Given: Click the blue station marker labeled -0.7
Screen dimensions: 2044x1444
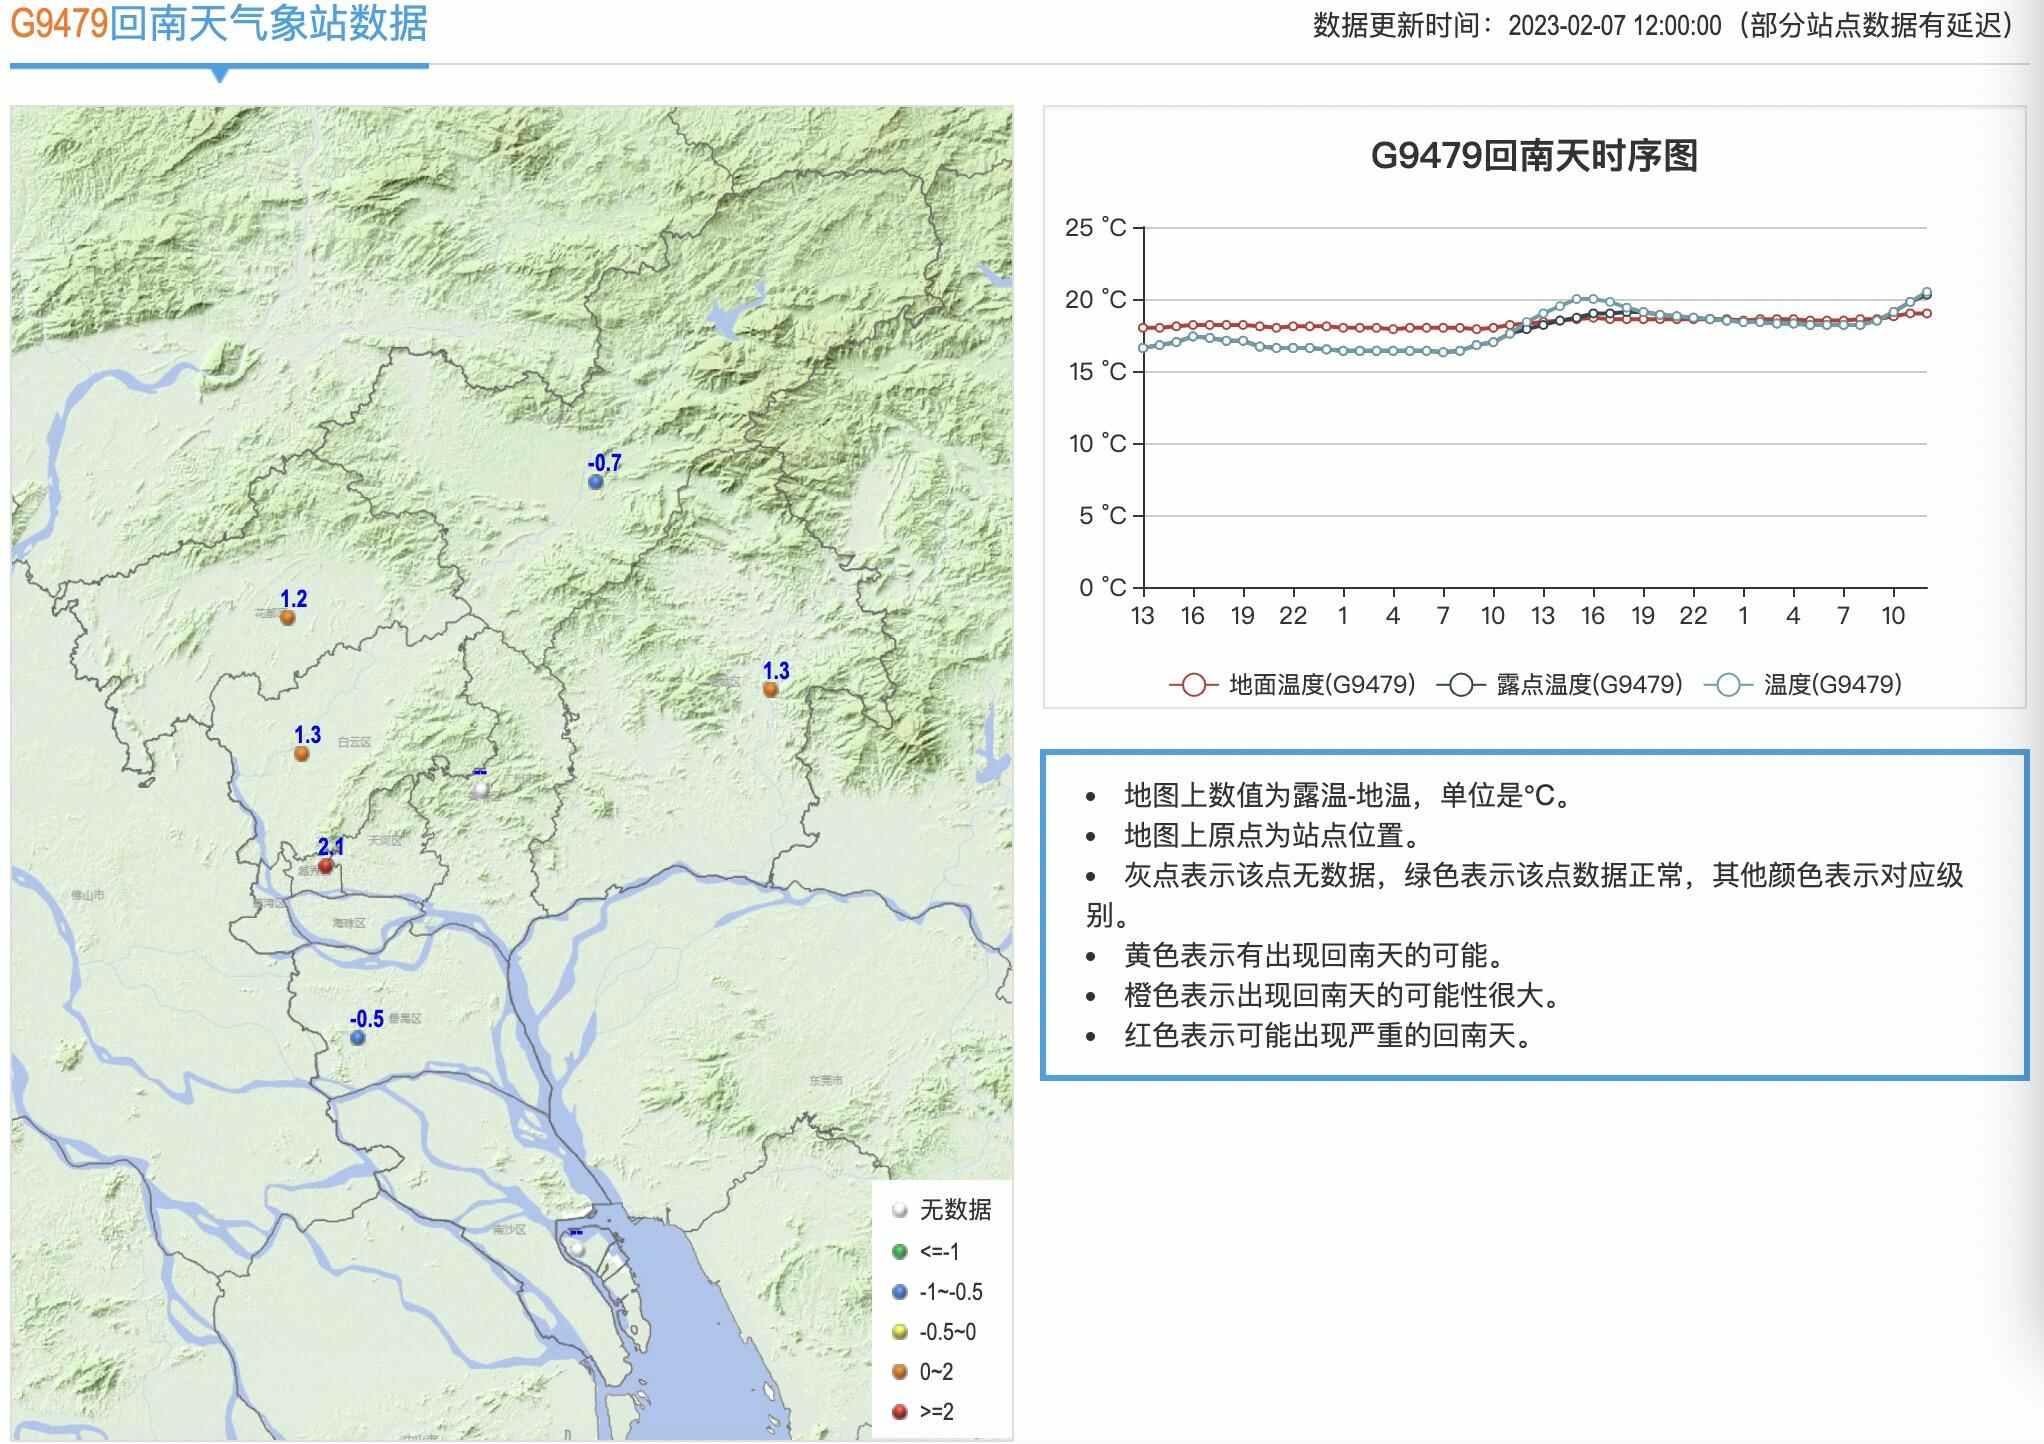Looking at the screenshot, I should tap(596, 482).
